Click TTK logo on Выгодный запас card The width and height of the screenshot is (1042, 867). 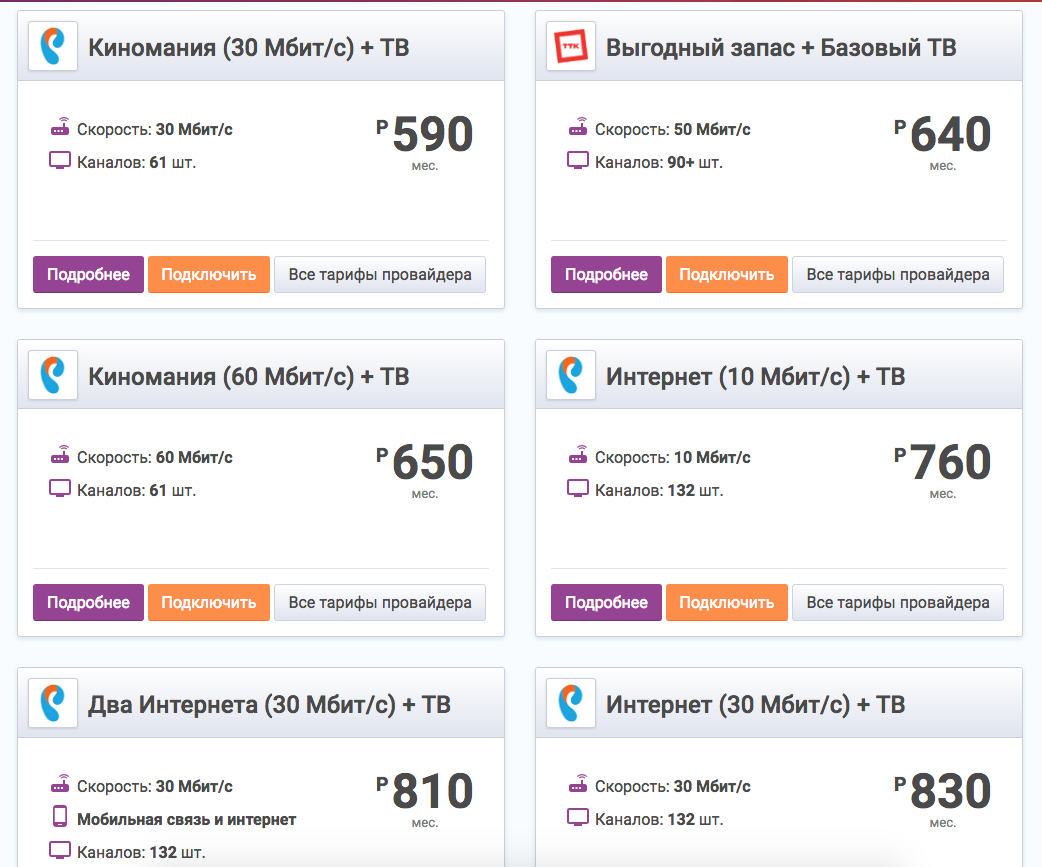(x=571, y=47)
